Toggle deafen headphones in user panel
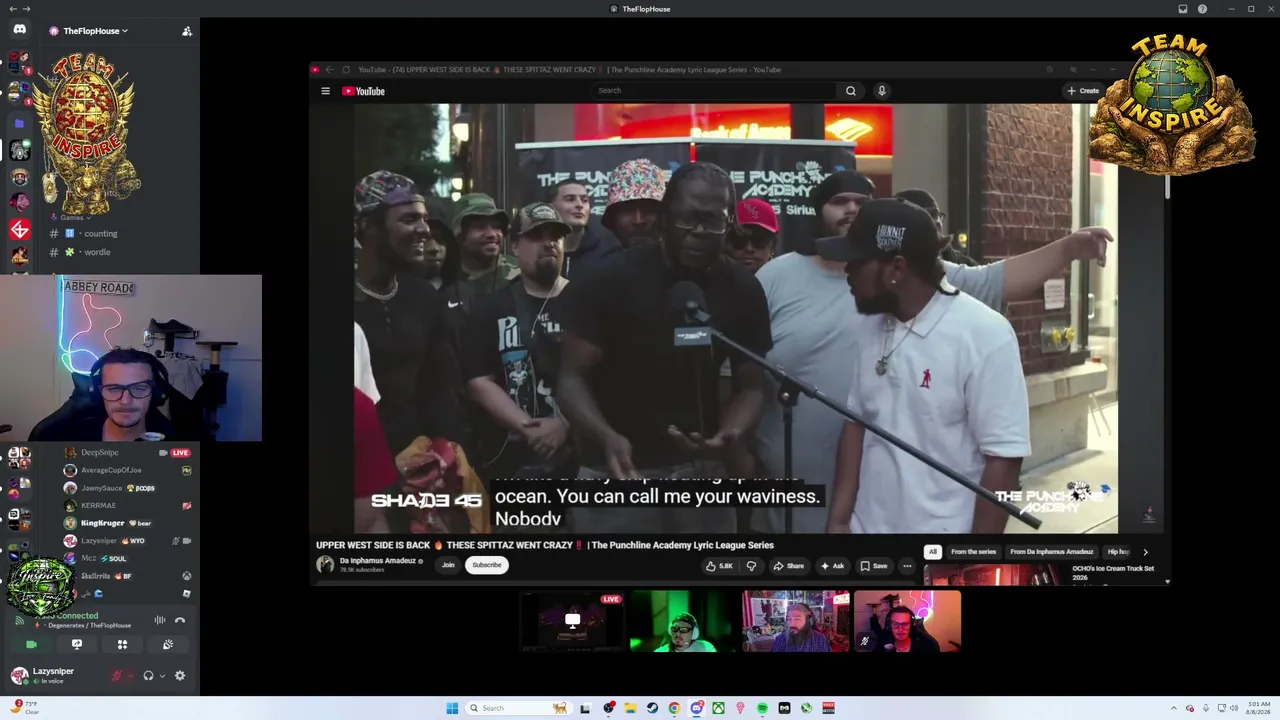This screenshot has height=720, width=1280. [x=148, y=676]
